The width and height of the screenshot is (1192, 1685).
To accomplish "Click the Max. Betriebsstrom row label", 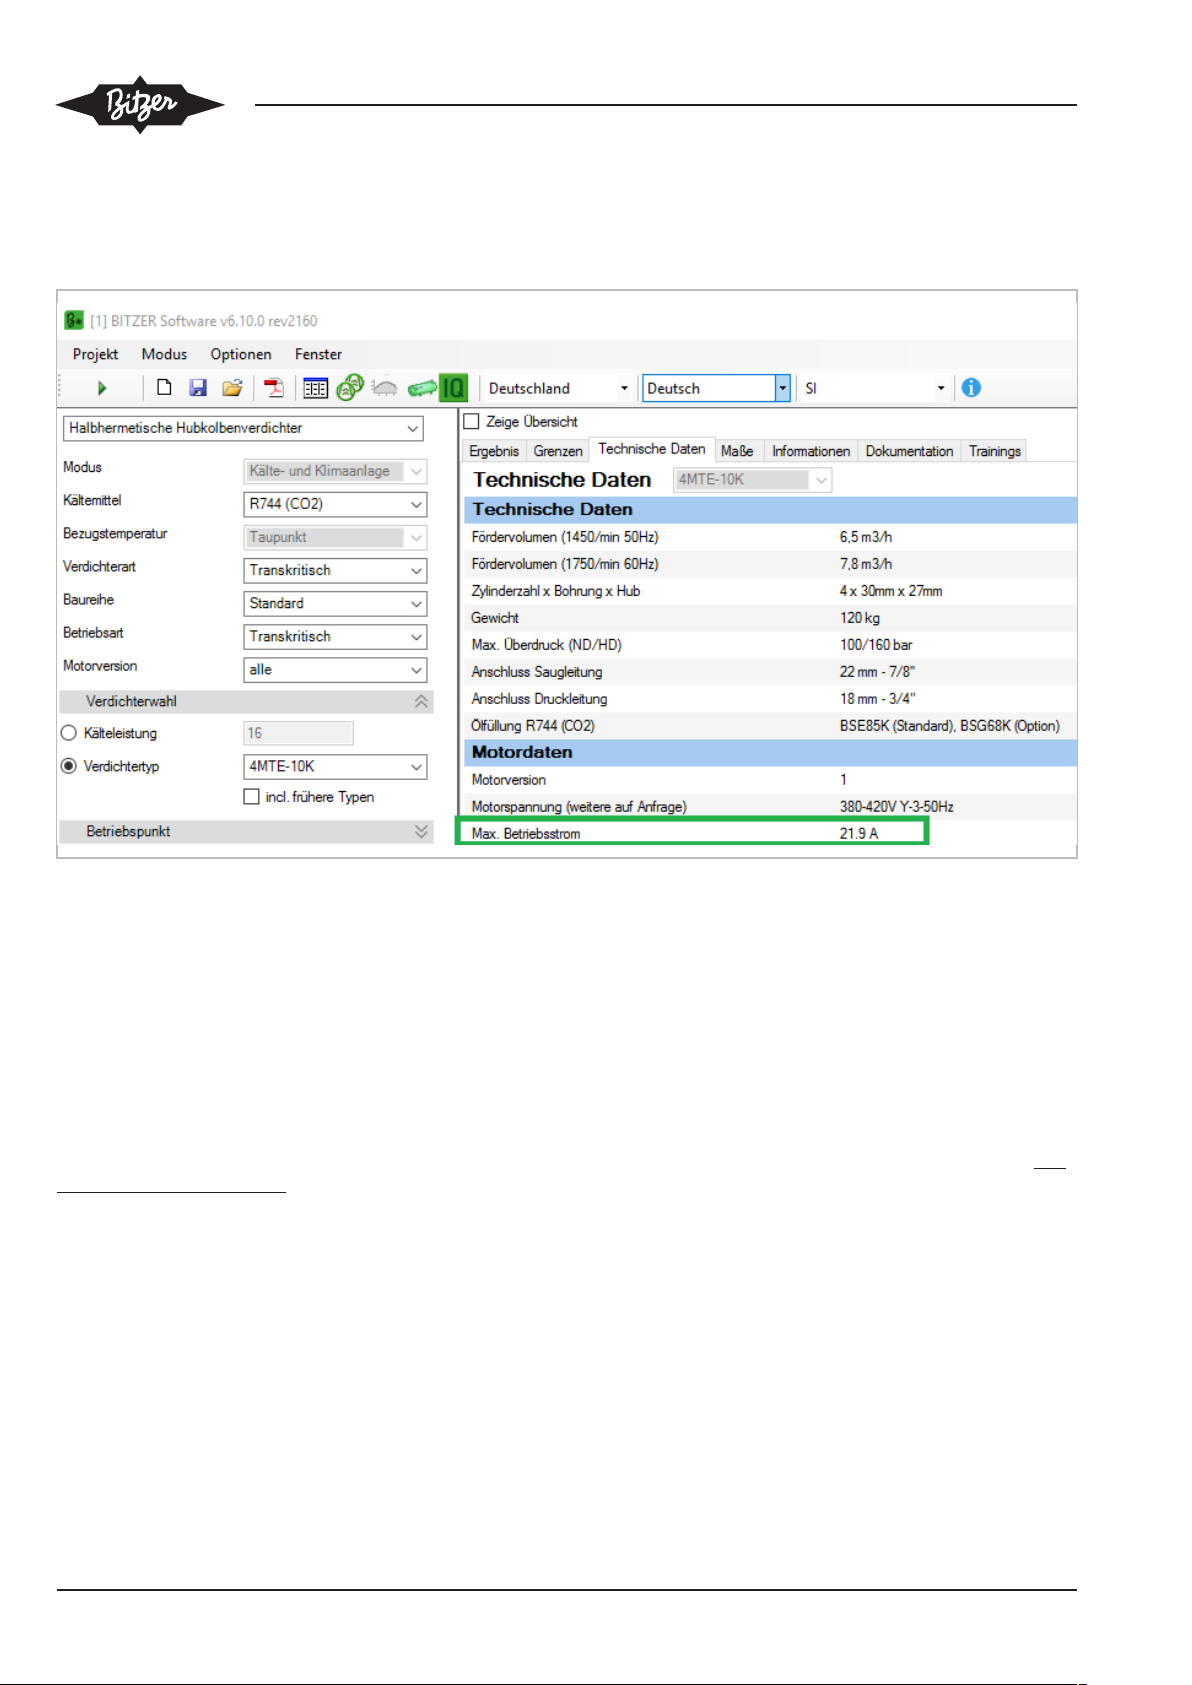I will pos(526,833).
